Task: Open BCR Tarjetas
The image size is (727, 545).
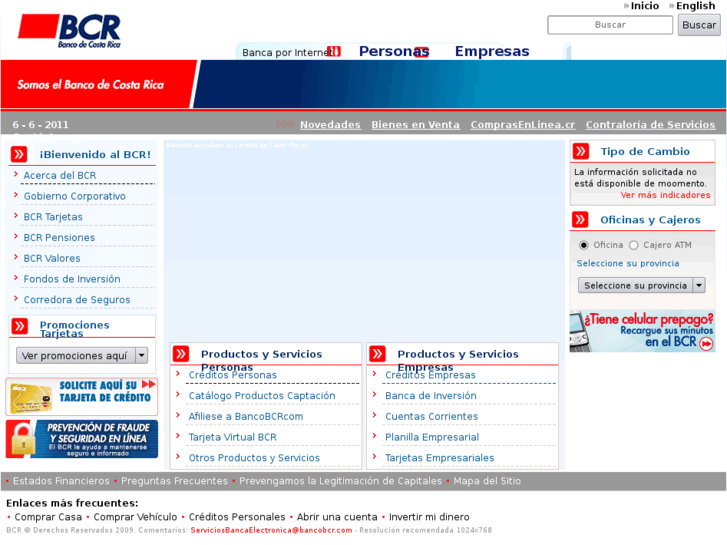Action: pos(53,217)
